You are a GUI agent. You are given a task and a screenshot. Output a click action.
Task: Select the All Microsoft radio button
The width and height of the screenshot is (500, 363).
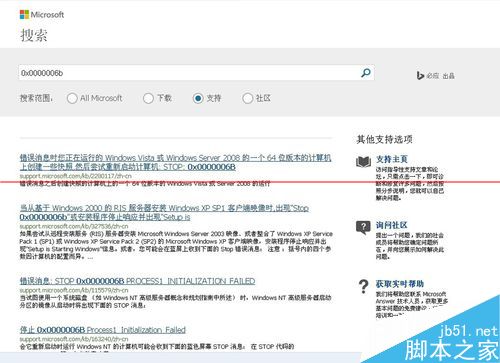pos(72,98)
